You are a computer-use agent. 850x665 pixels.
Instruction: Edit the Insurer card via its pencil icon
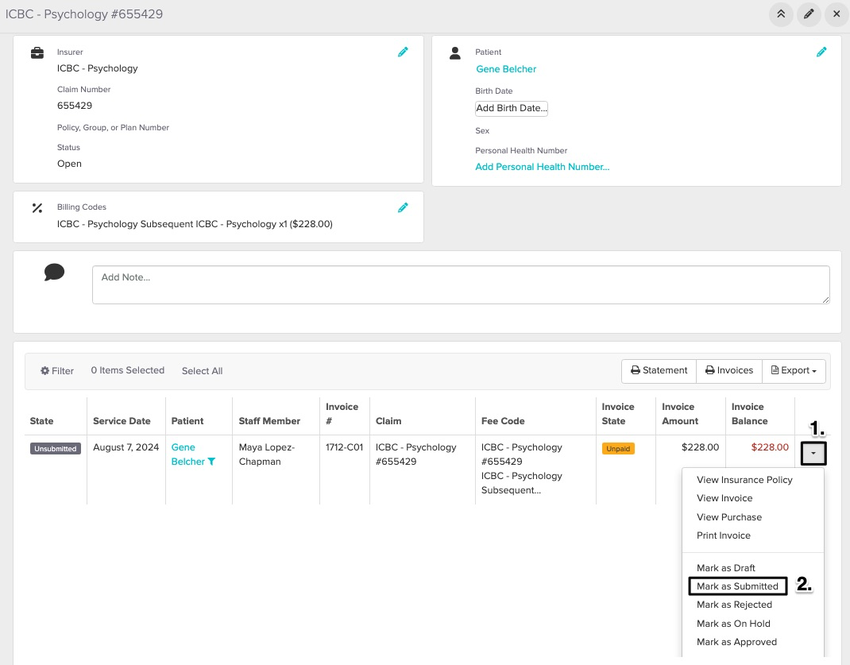click(x=403, y=52)
